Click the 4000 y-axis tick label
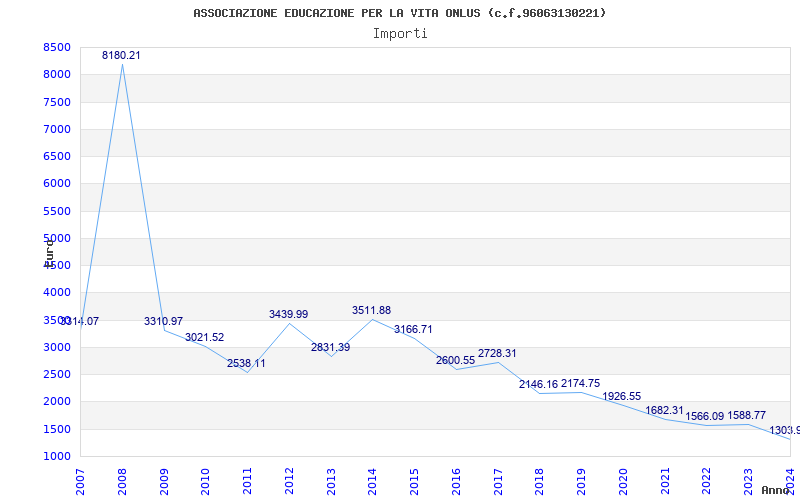This screenshot has width=800, height=500. click(x=57, y=292)
